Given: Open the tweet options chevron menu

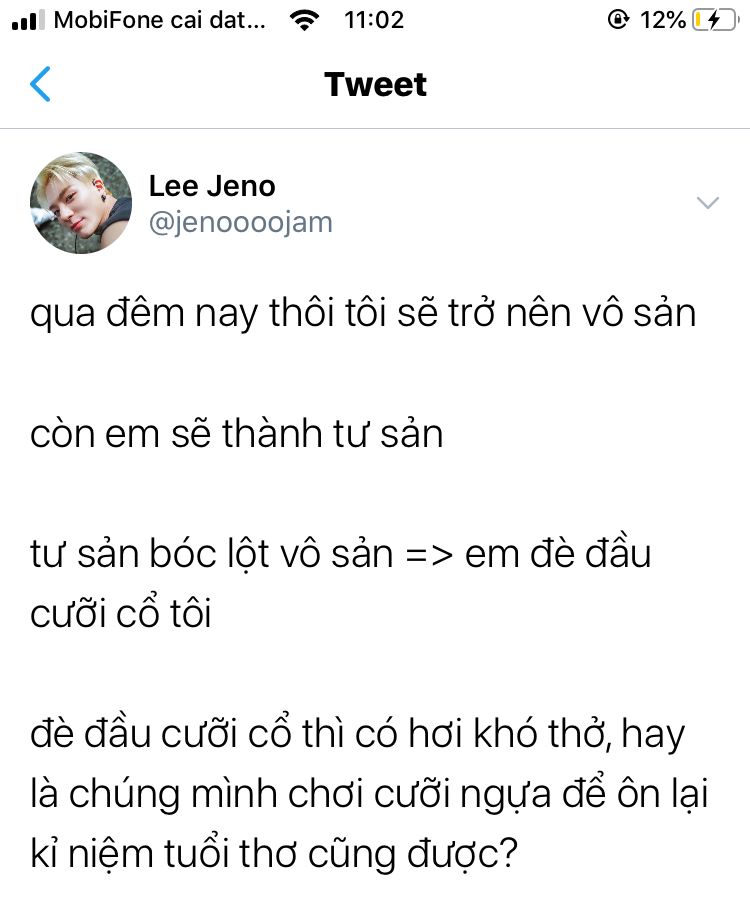Looking at the screenshot, I should tap(707, 203).
